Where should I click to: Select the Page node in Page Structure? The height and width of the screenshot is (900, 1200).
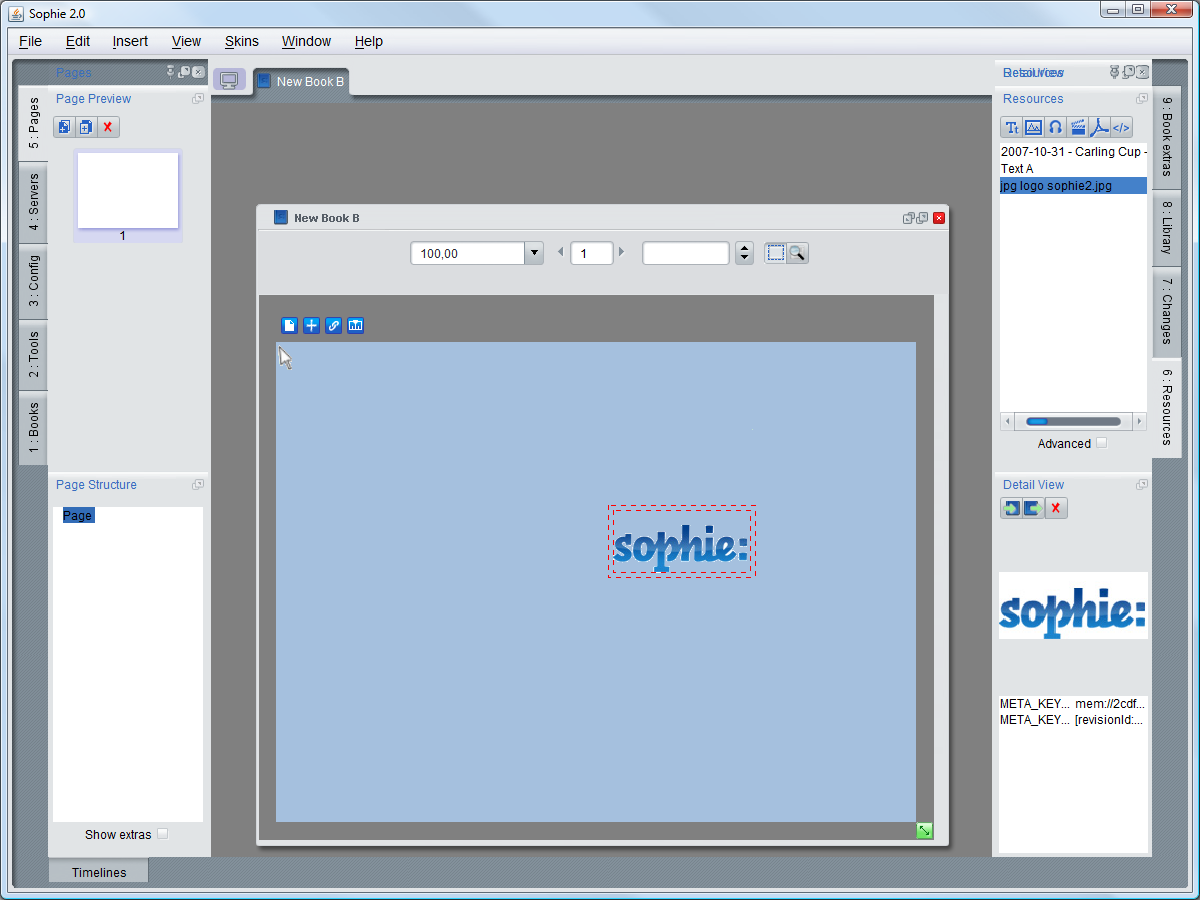[77, 516]
